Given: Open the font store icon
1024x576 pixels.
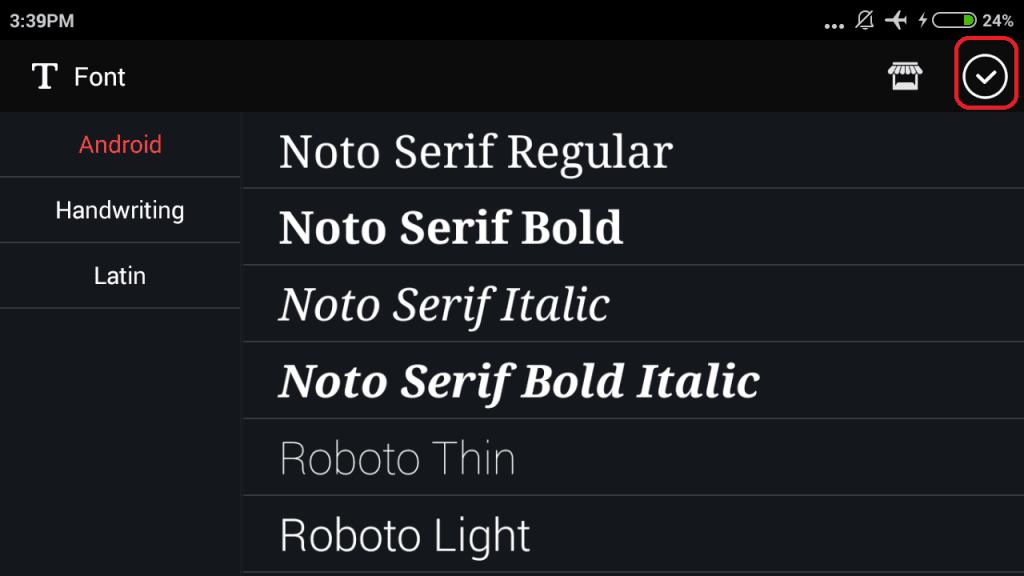Looking at the screenshot, I should click(x=905, y=76).
